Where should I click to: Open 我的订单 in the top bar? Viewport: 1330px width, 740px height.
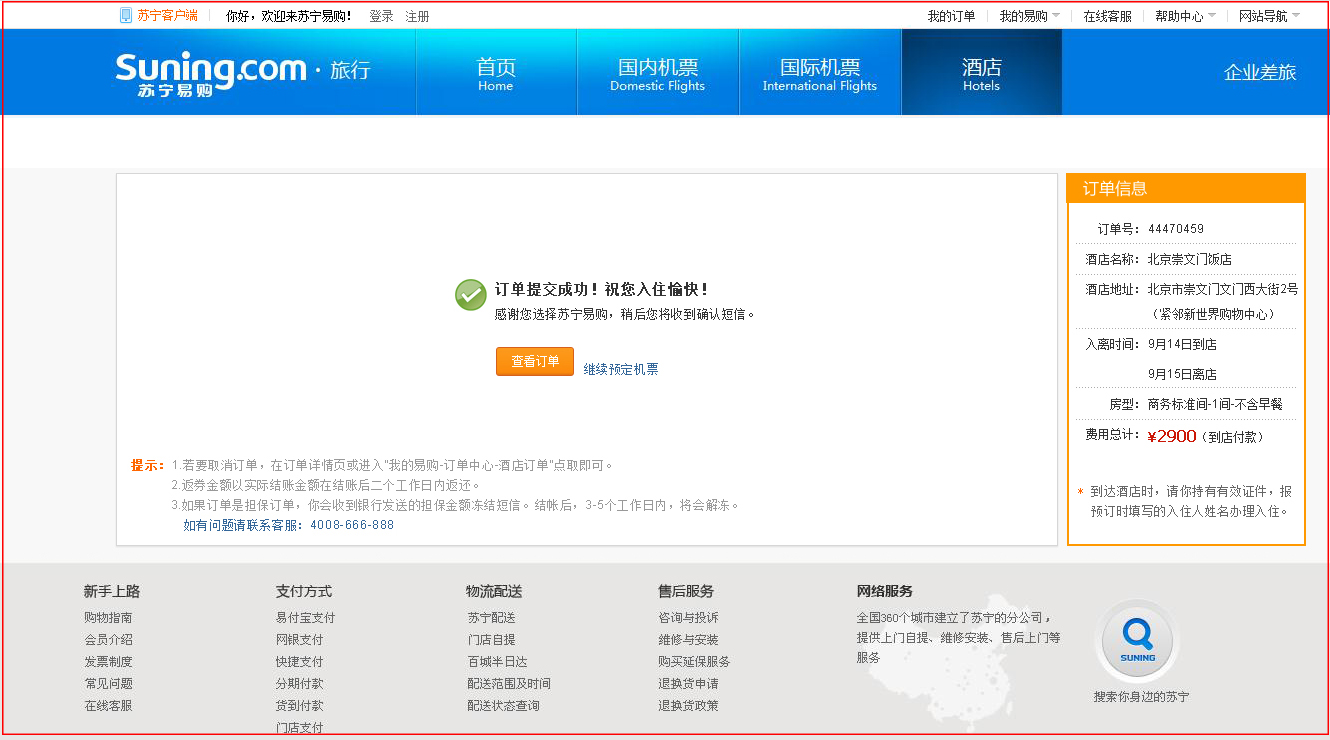951,16
